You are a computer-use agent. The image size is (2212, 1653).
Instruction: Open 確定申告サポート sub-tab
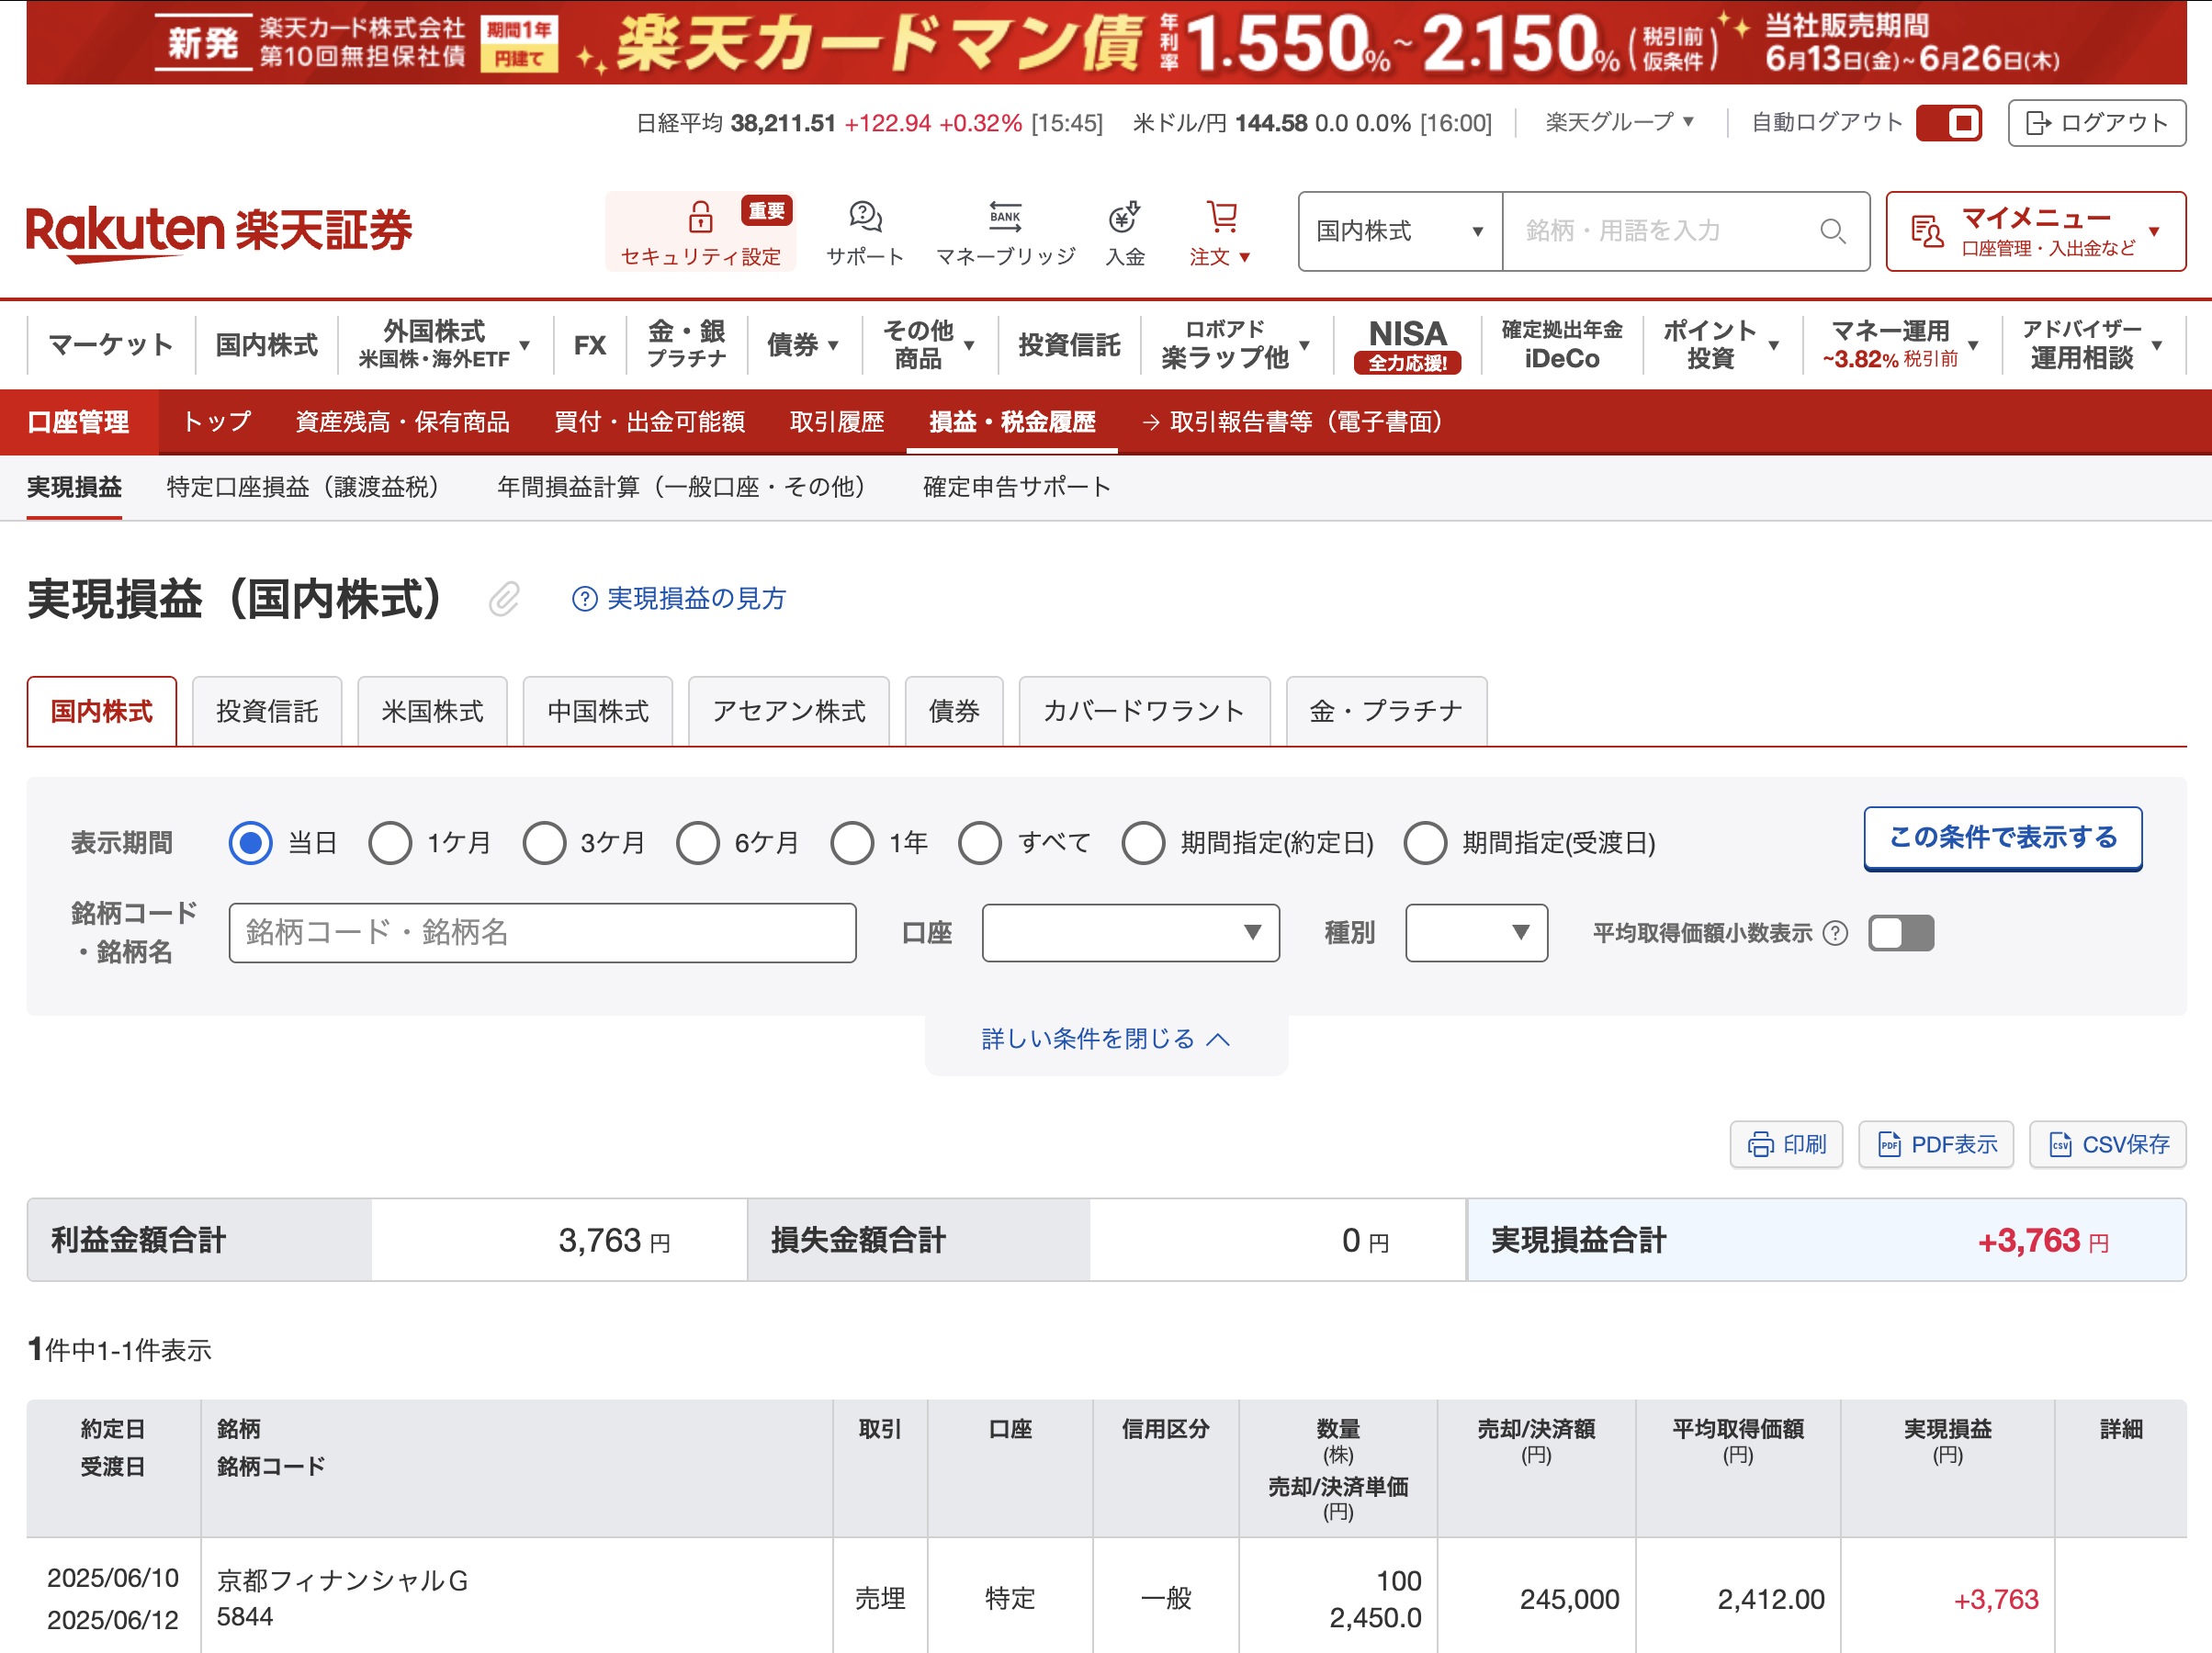coord(1016,487)
